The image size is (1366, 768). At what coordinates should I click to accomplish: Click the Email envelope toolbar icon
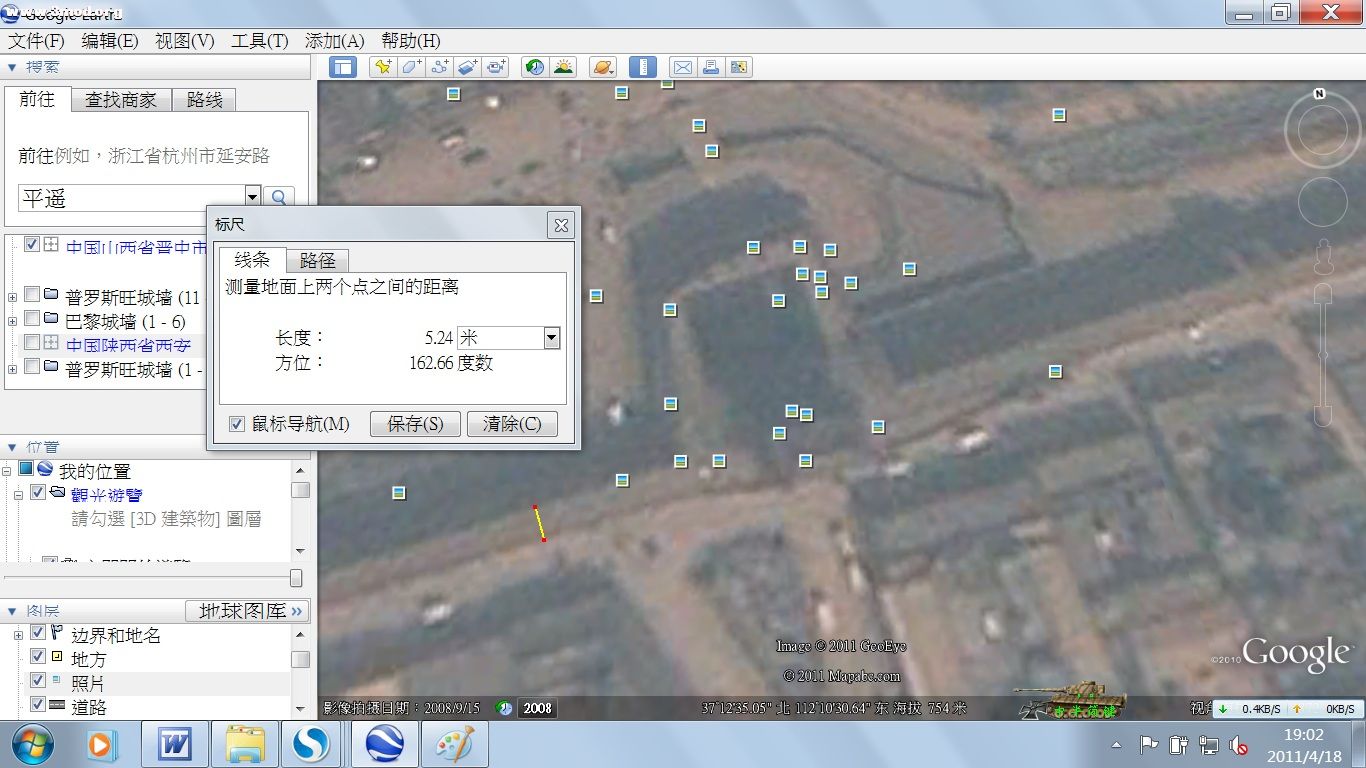pyautogui.click(x=682, y=67)
